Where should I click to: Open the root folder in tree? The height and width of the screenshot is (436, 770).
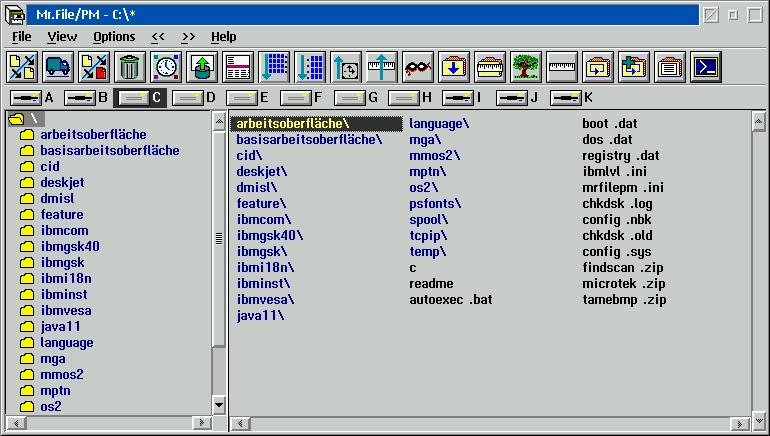point(22,119)
